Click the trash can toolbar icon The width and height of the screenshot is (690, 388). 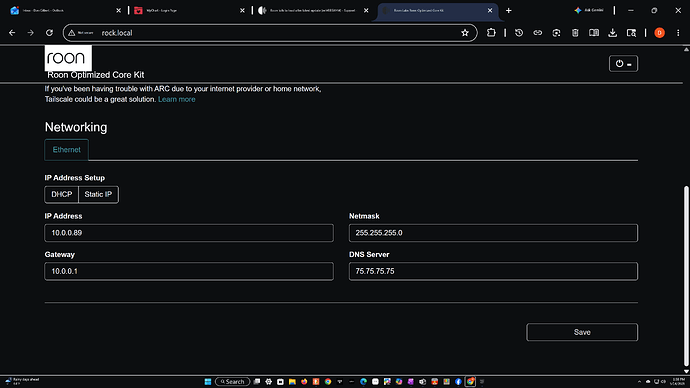[575, 33]
